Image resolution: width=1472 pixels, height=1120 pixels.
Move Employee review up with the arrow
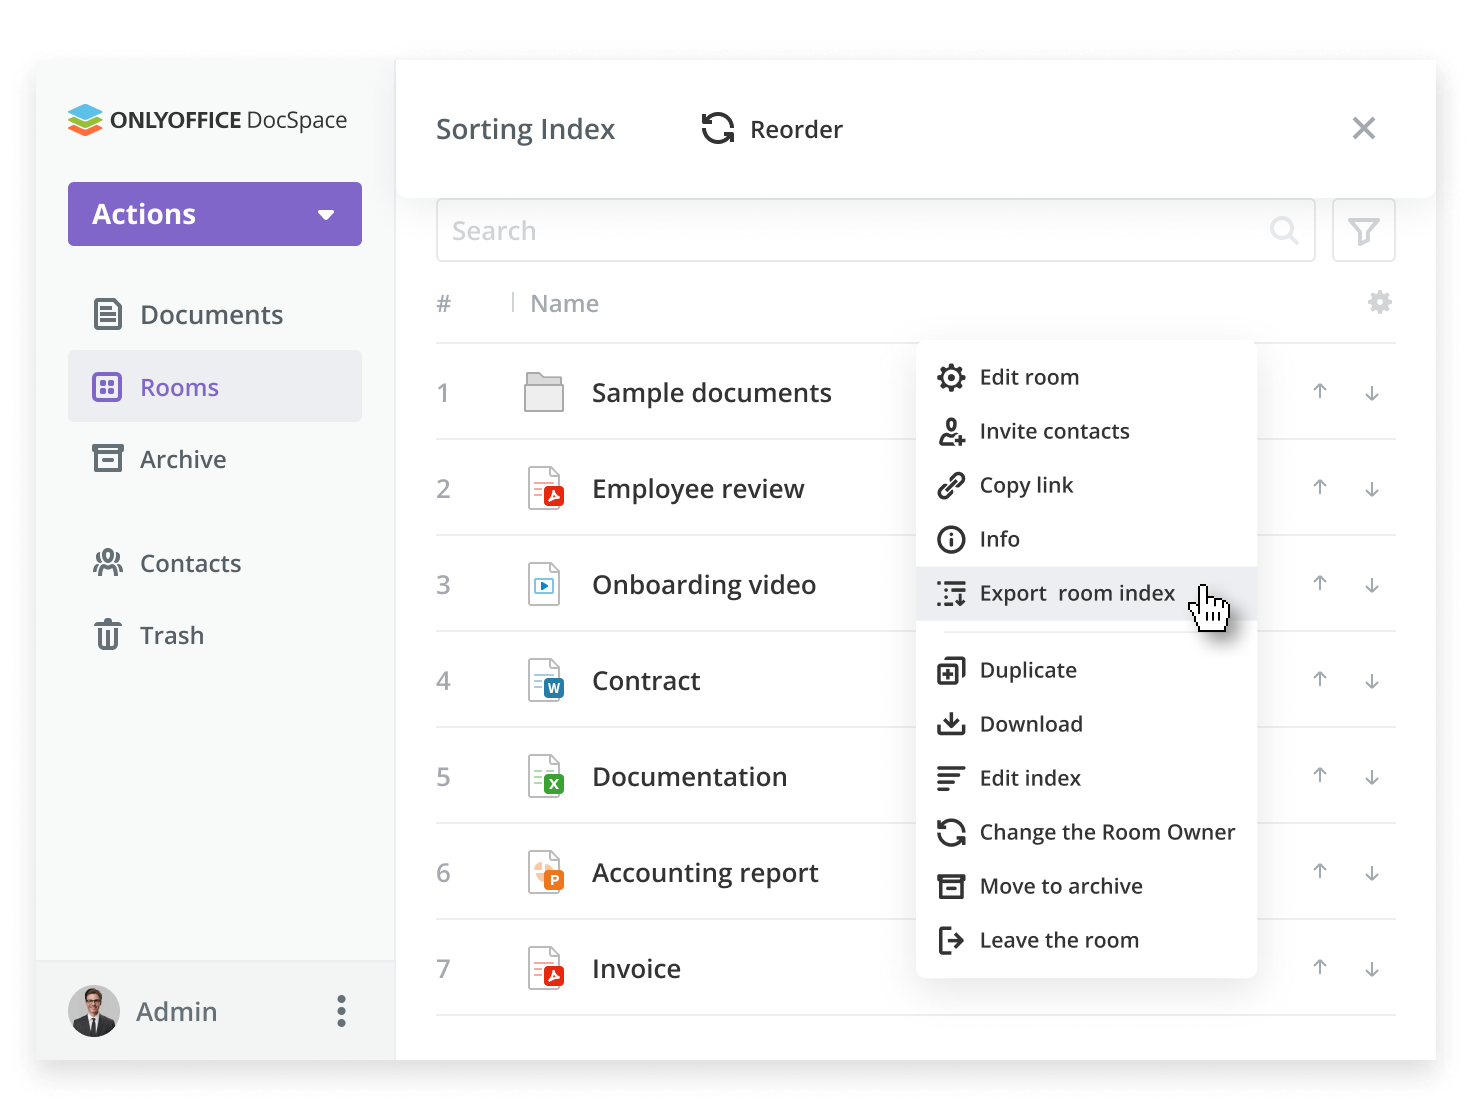tap(1320, 488)
